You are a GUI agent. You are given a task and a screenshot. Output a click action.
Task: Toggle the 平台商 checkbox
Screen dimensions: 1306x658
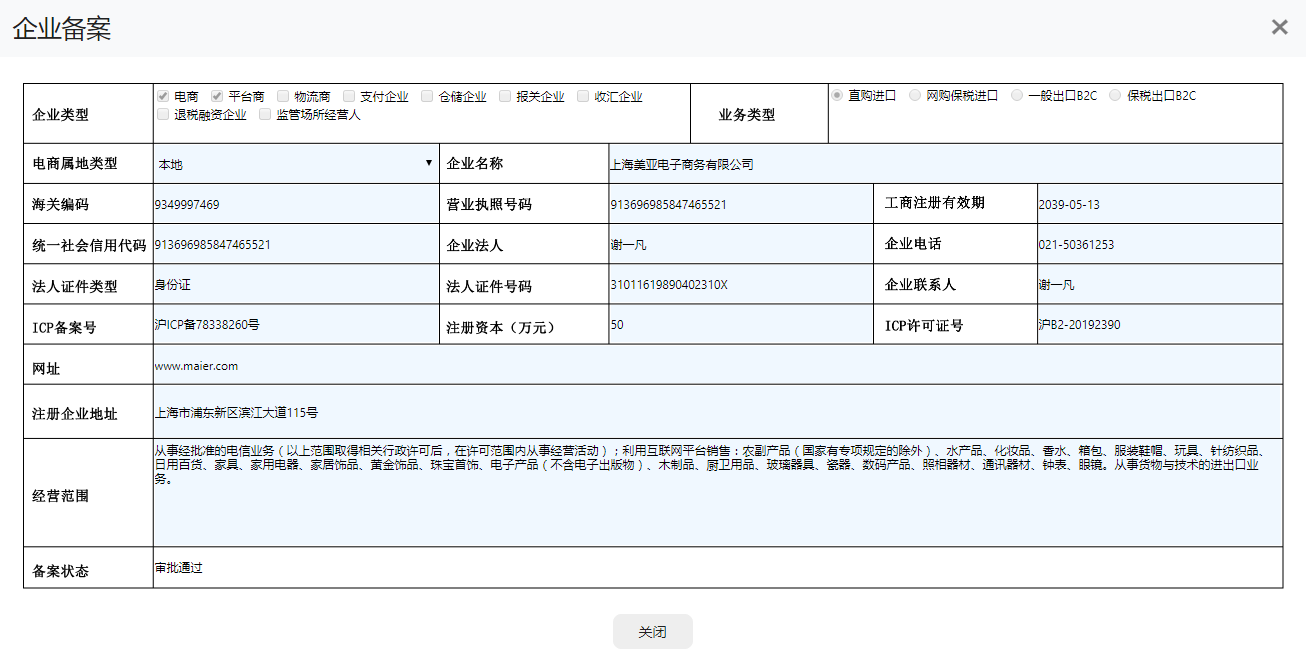click(217, 97)
